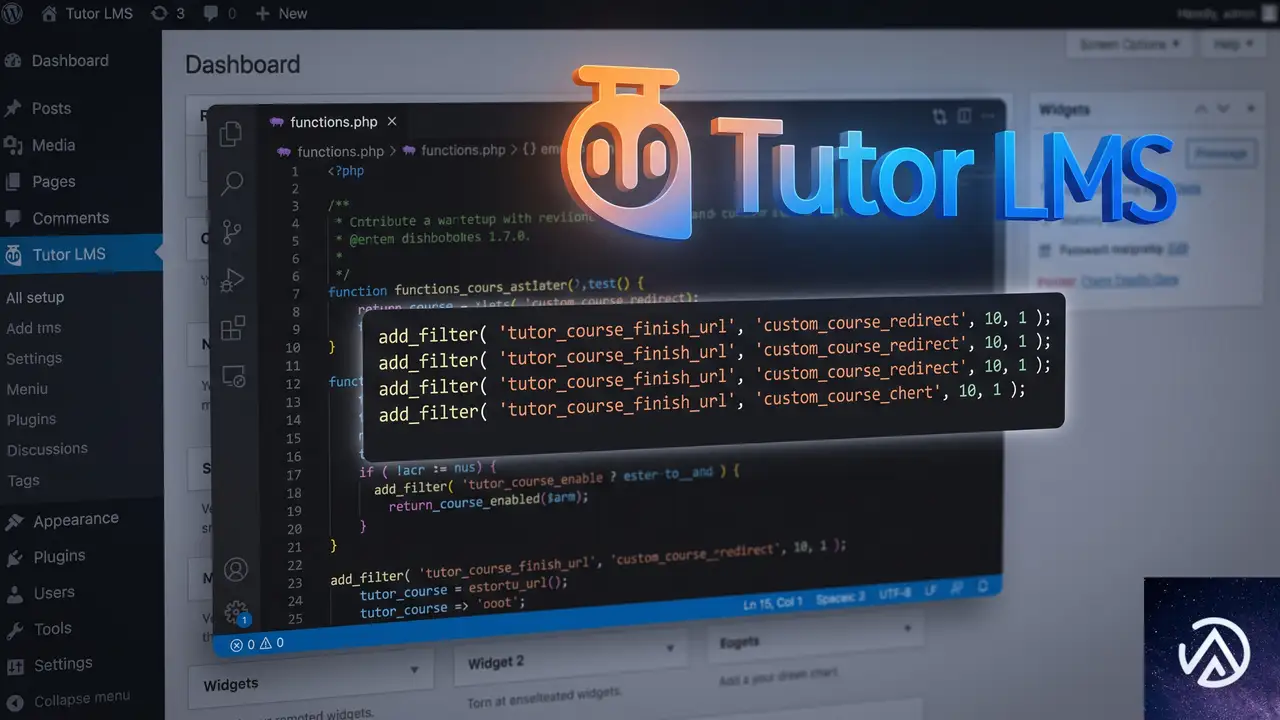Click the second functions.php breadcrumb
This screenshot has height=720, width=1280.
[x=454, y=150]
